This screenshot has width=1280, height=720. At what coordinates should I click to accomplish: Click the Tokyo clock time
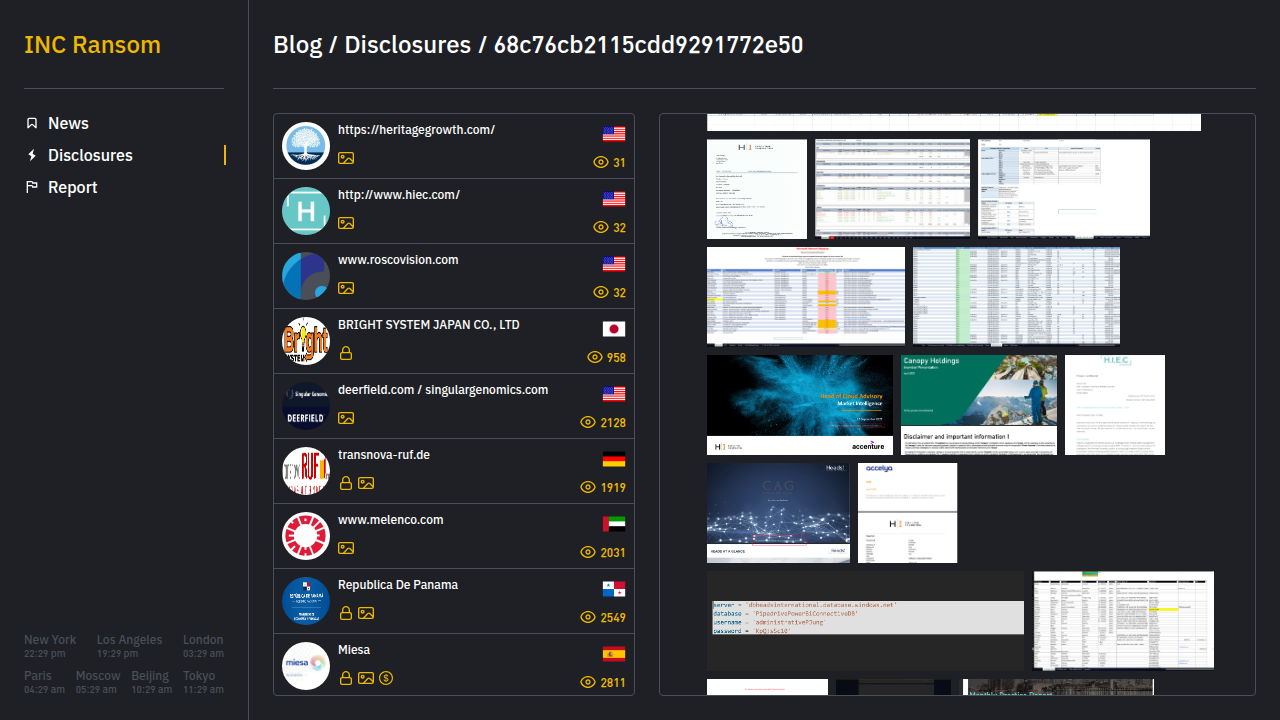coord(204,690)
